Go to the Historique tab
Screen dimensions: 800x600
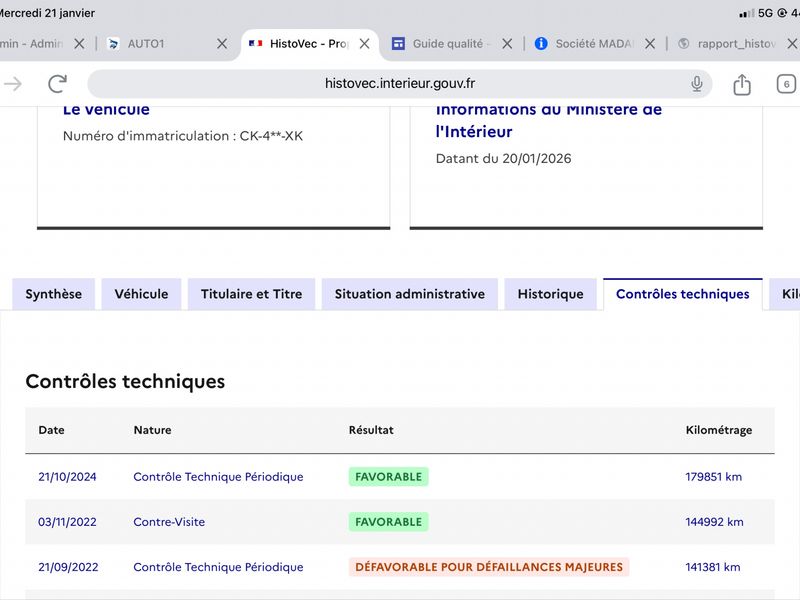pyautogui.click(x=550, y=294)
